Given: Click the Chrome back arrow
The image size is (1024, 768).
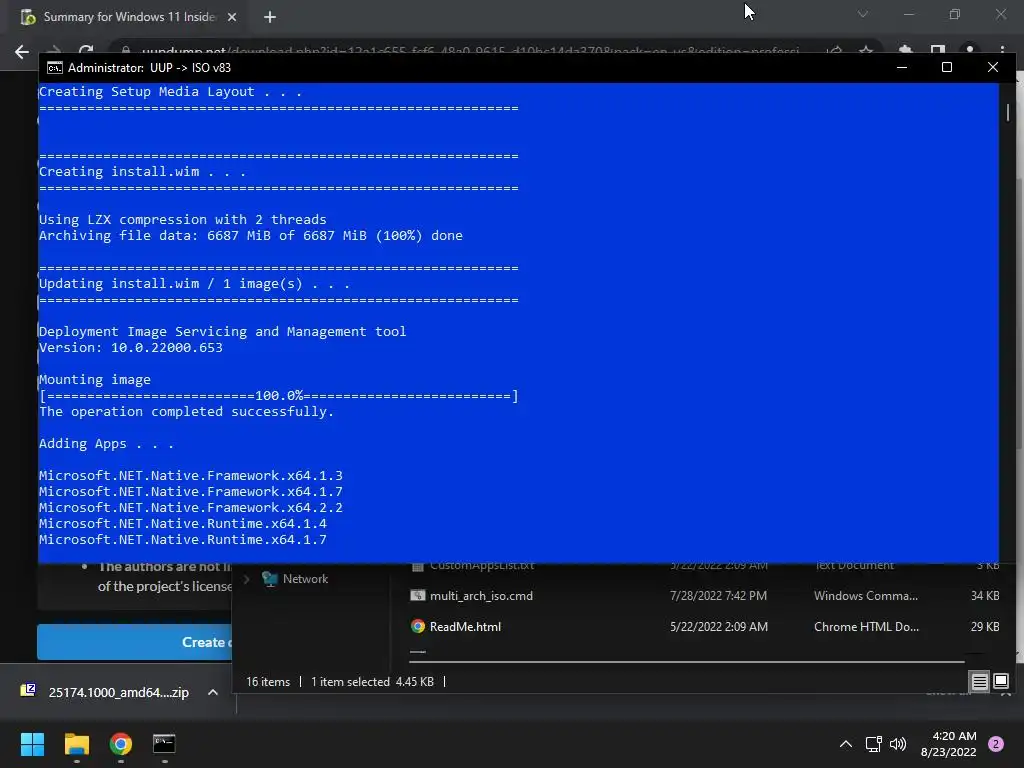Looking at the screenshot, I should (22, 52).
